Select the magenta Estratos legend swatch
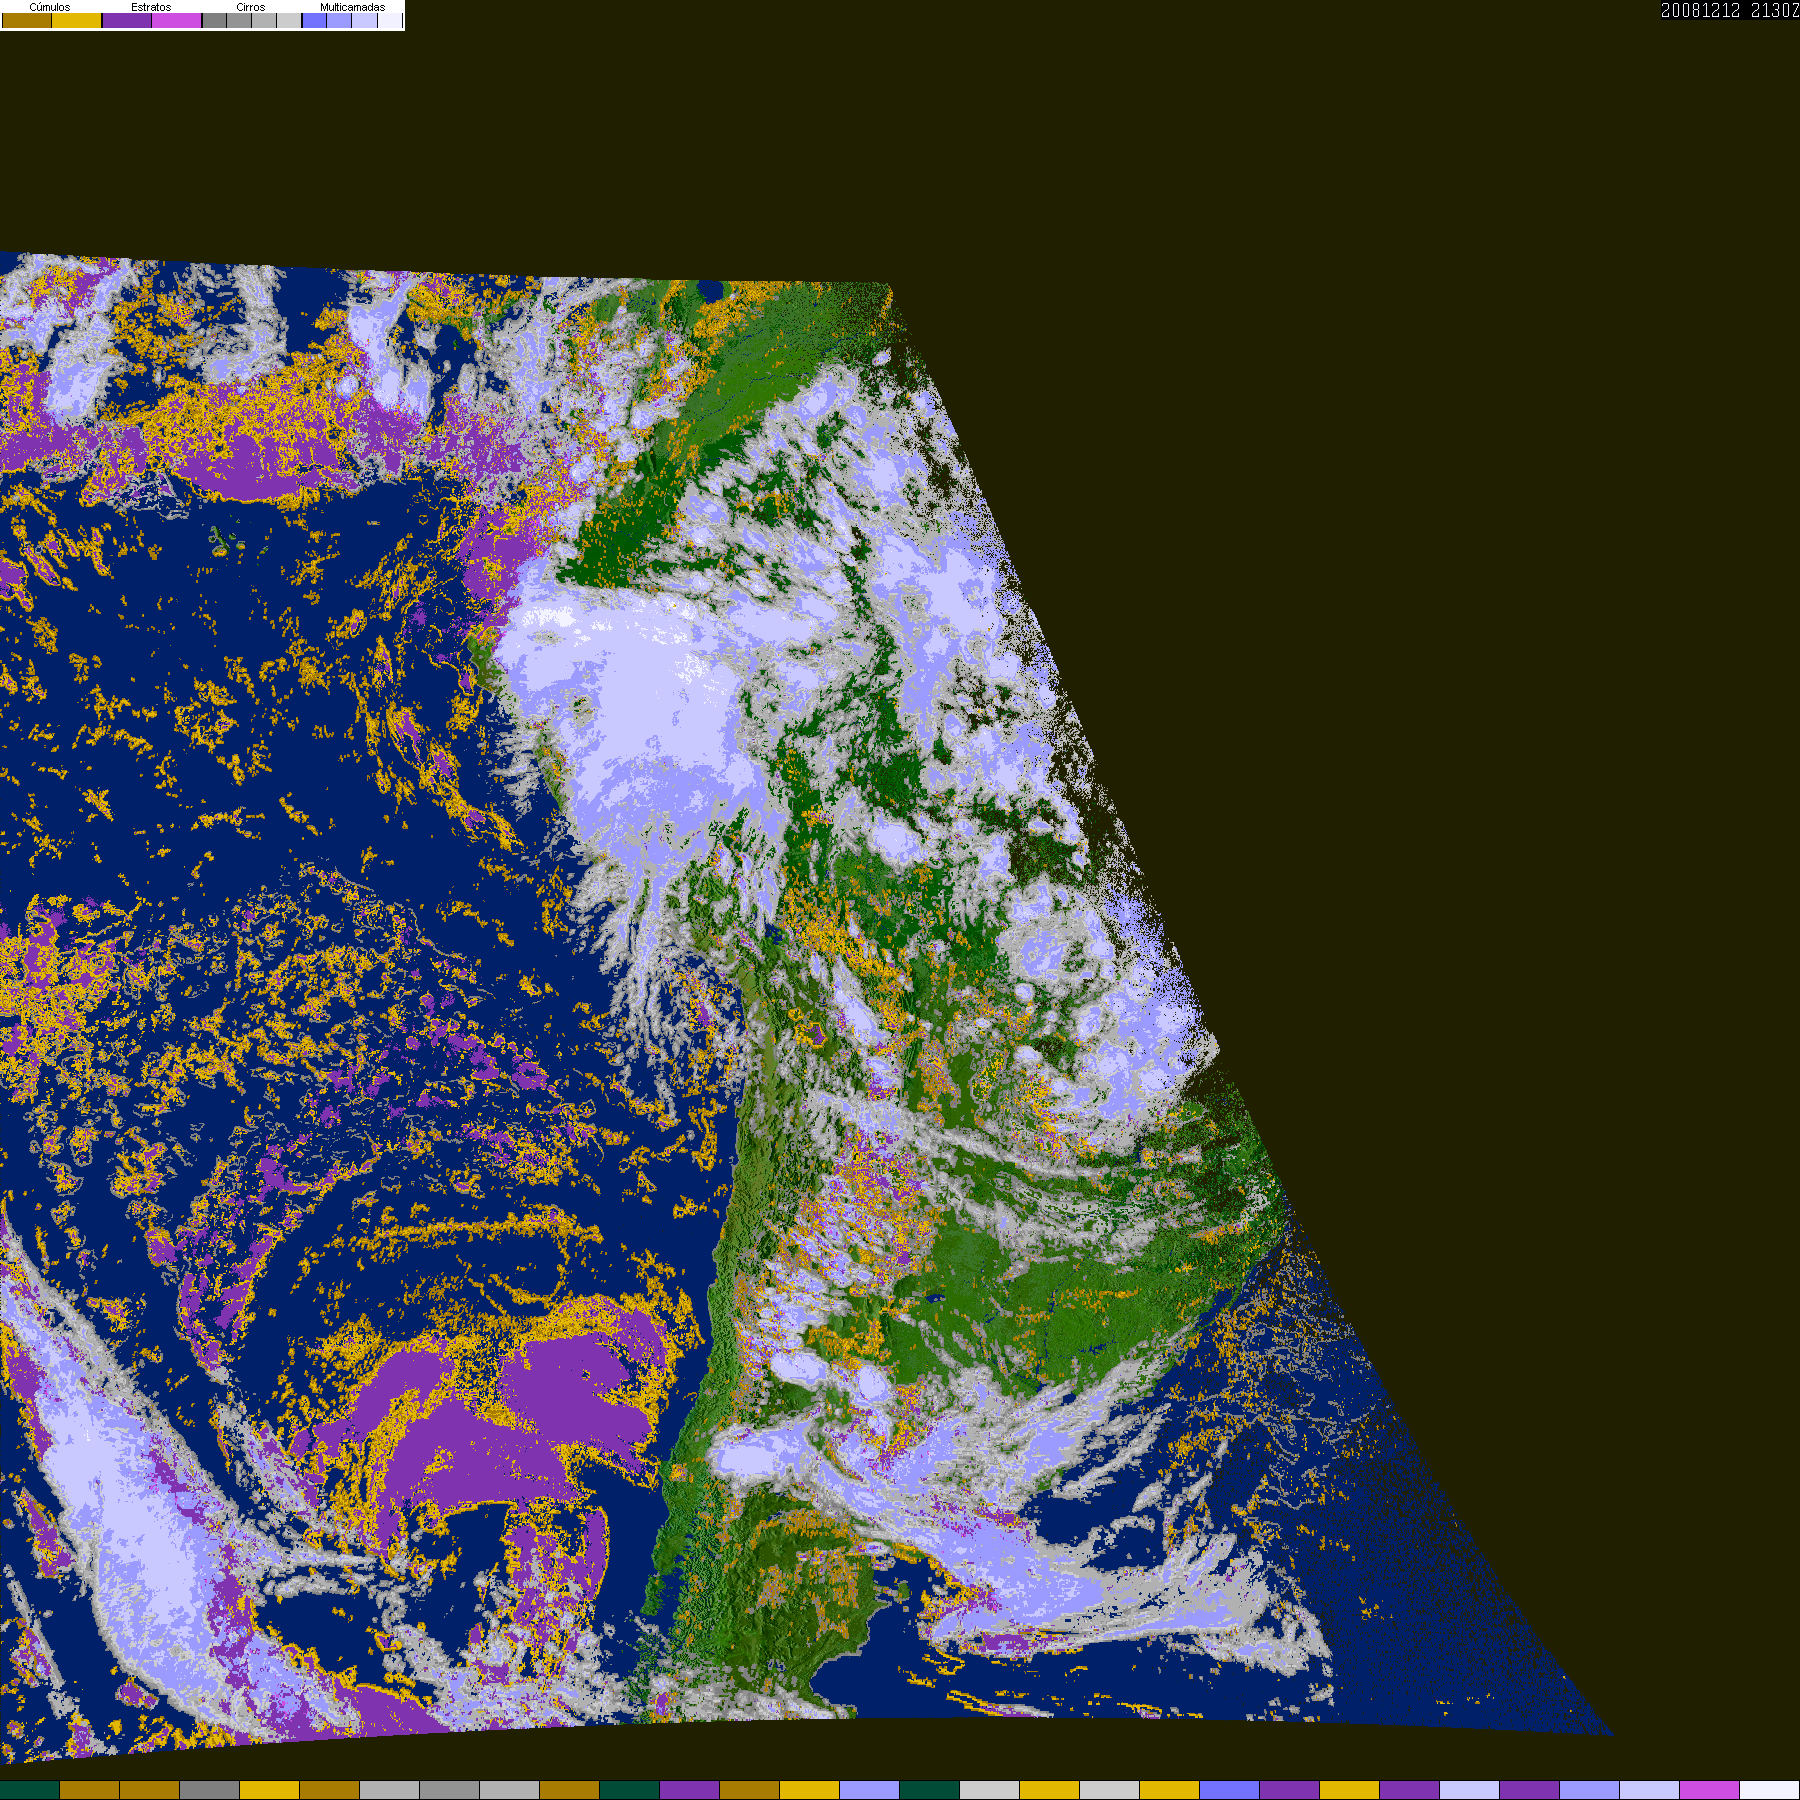Screen dimensions: 1800x1800 click(177, 20)
